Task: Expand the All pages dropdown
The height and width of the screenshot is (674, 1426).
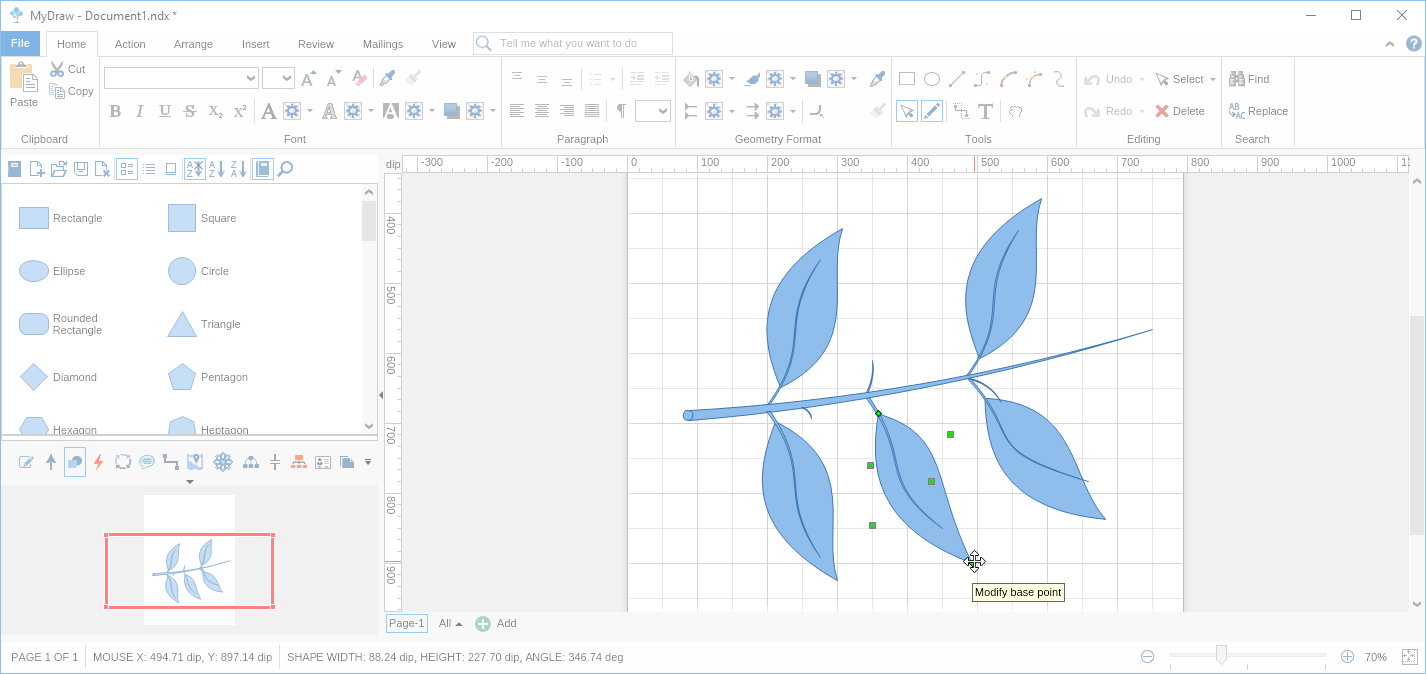Action: tap(451, 623)
